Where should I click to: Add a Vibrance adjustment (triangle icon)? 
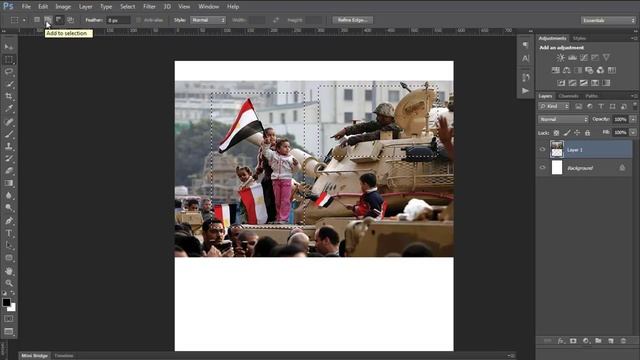[607, 58]
